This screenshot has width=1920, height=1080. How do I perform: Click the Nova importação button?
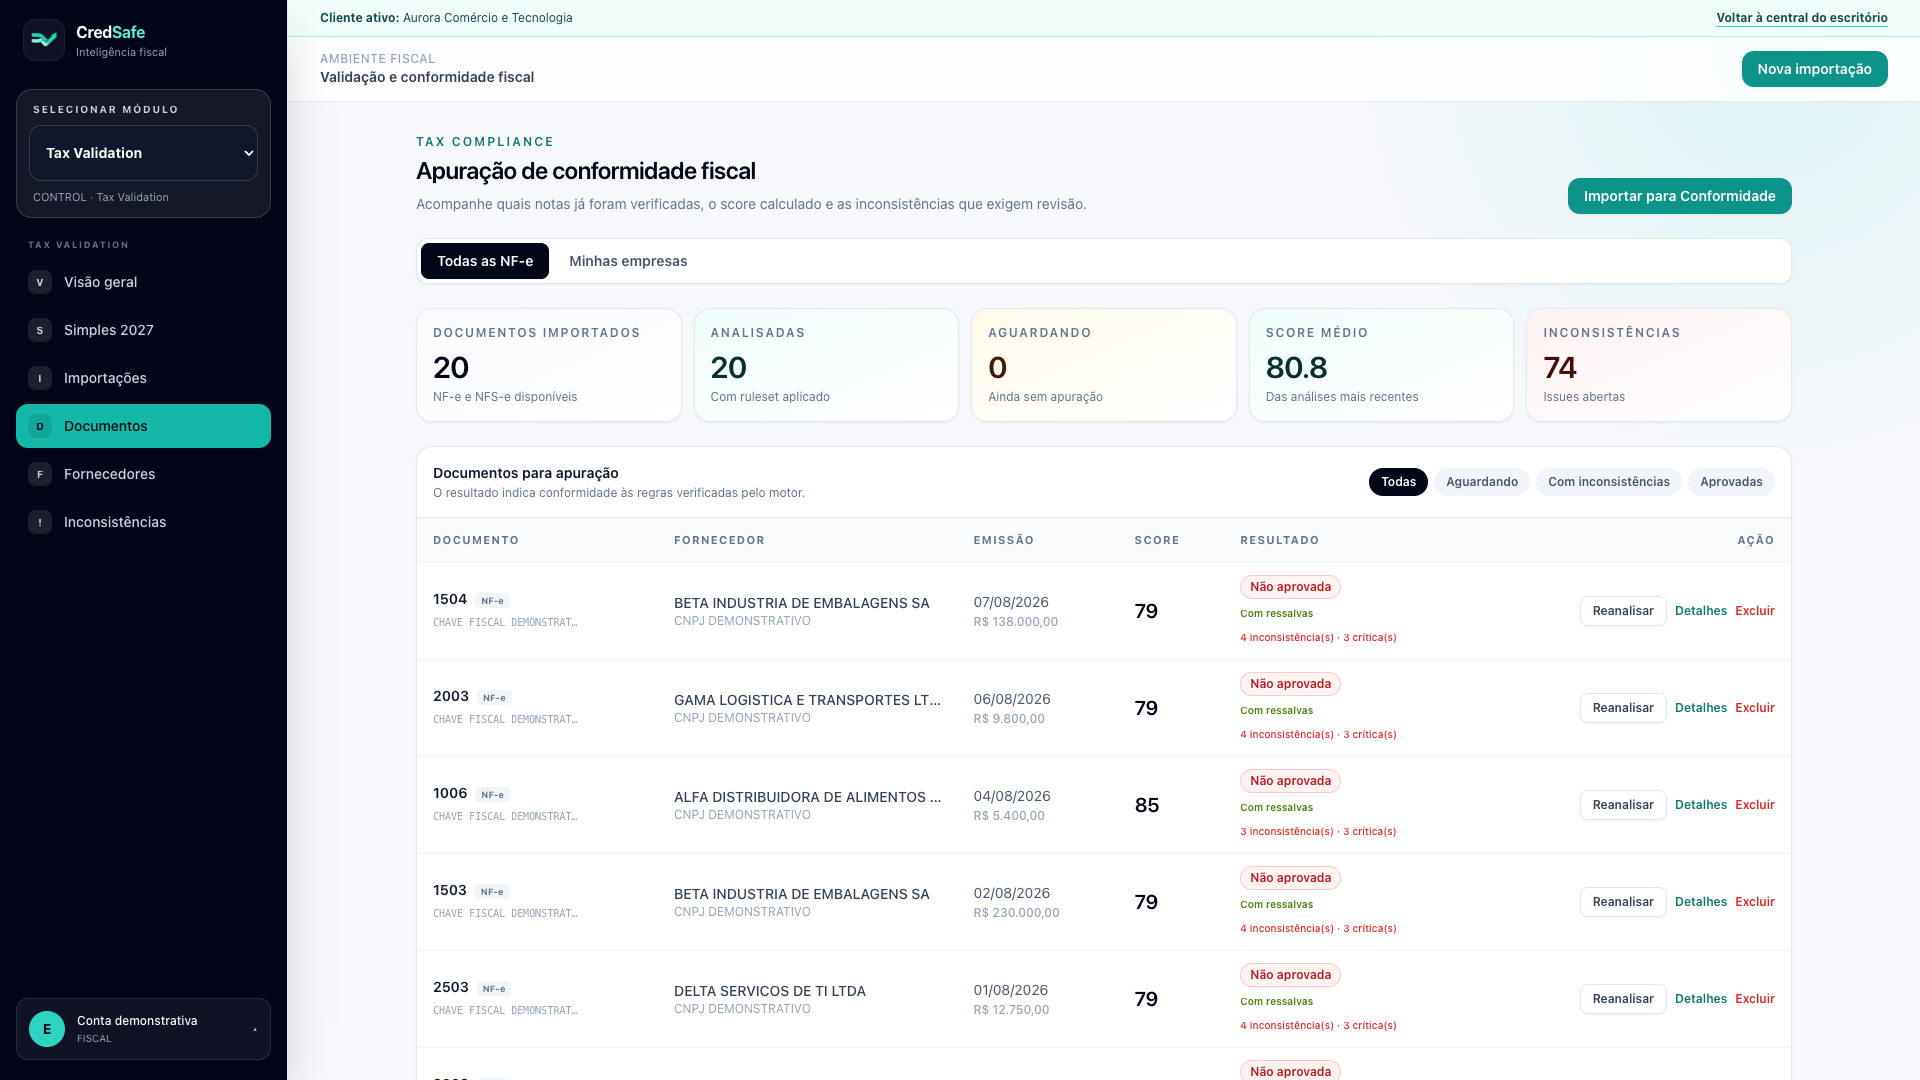point(1814,69)
